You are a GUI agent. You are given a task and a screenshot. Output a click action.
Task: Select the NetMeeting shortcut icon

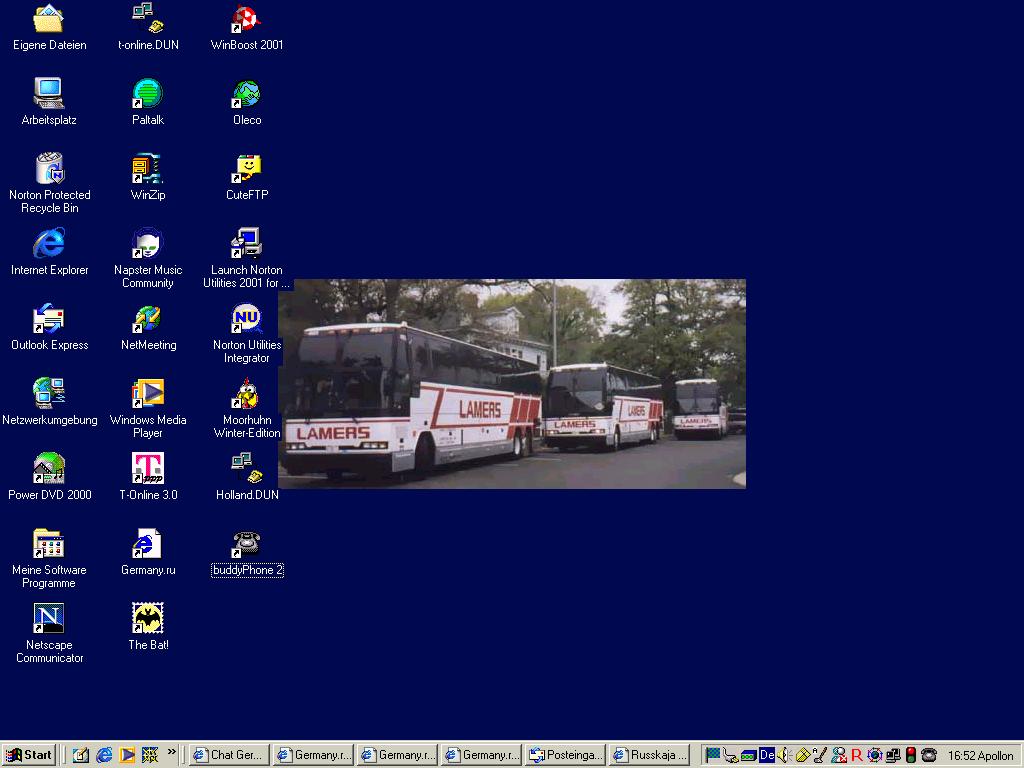(148, 319)
